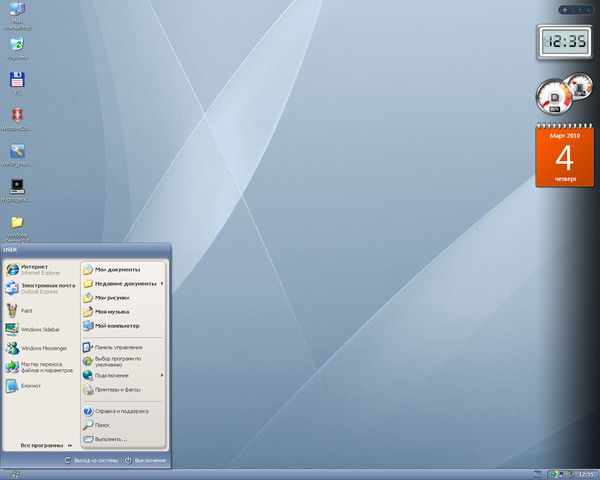Open the Корзина recycle bin desktop icon

coord(16,47)
